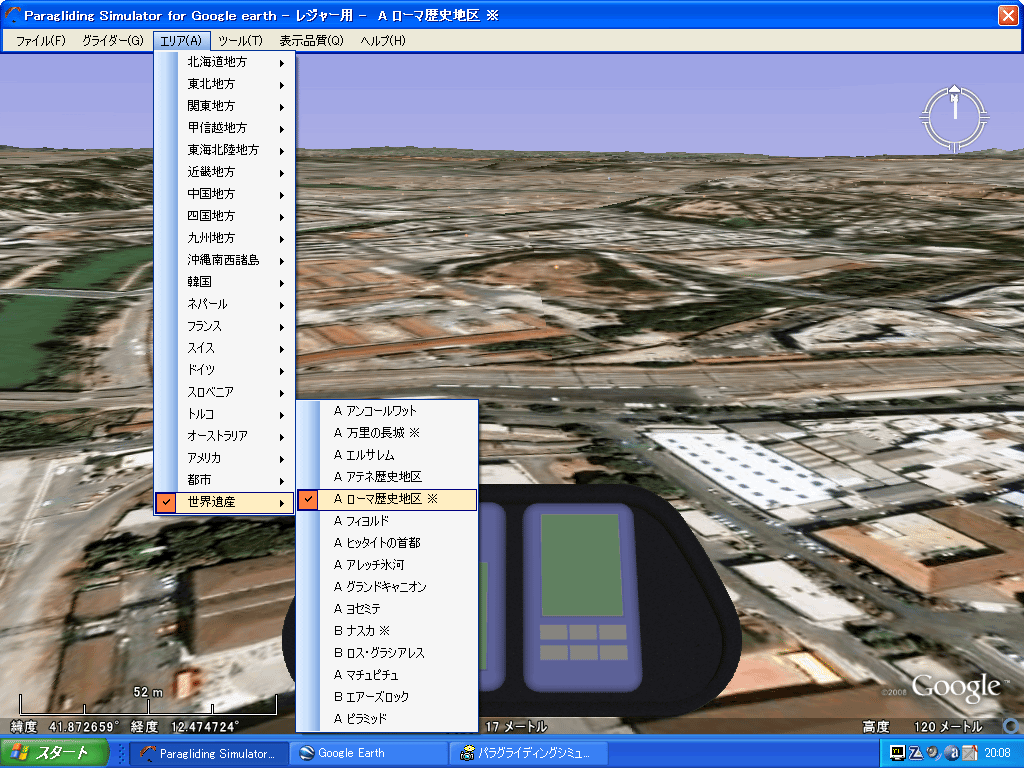1024x768 pixels.
Task: Select area A ピラミッド
Action: (x=387, y=719)
